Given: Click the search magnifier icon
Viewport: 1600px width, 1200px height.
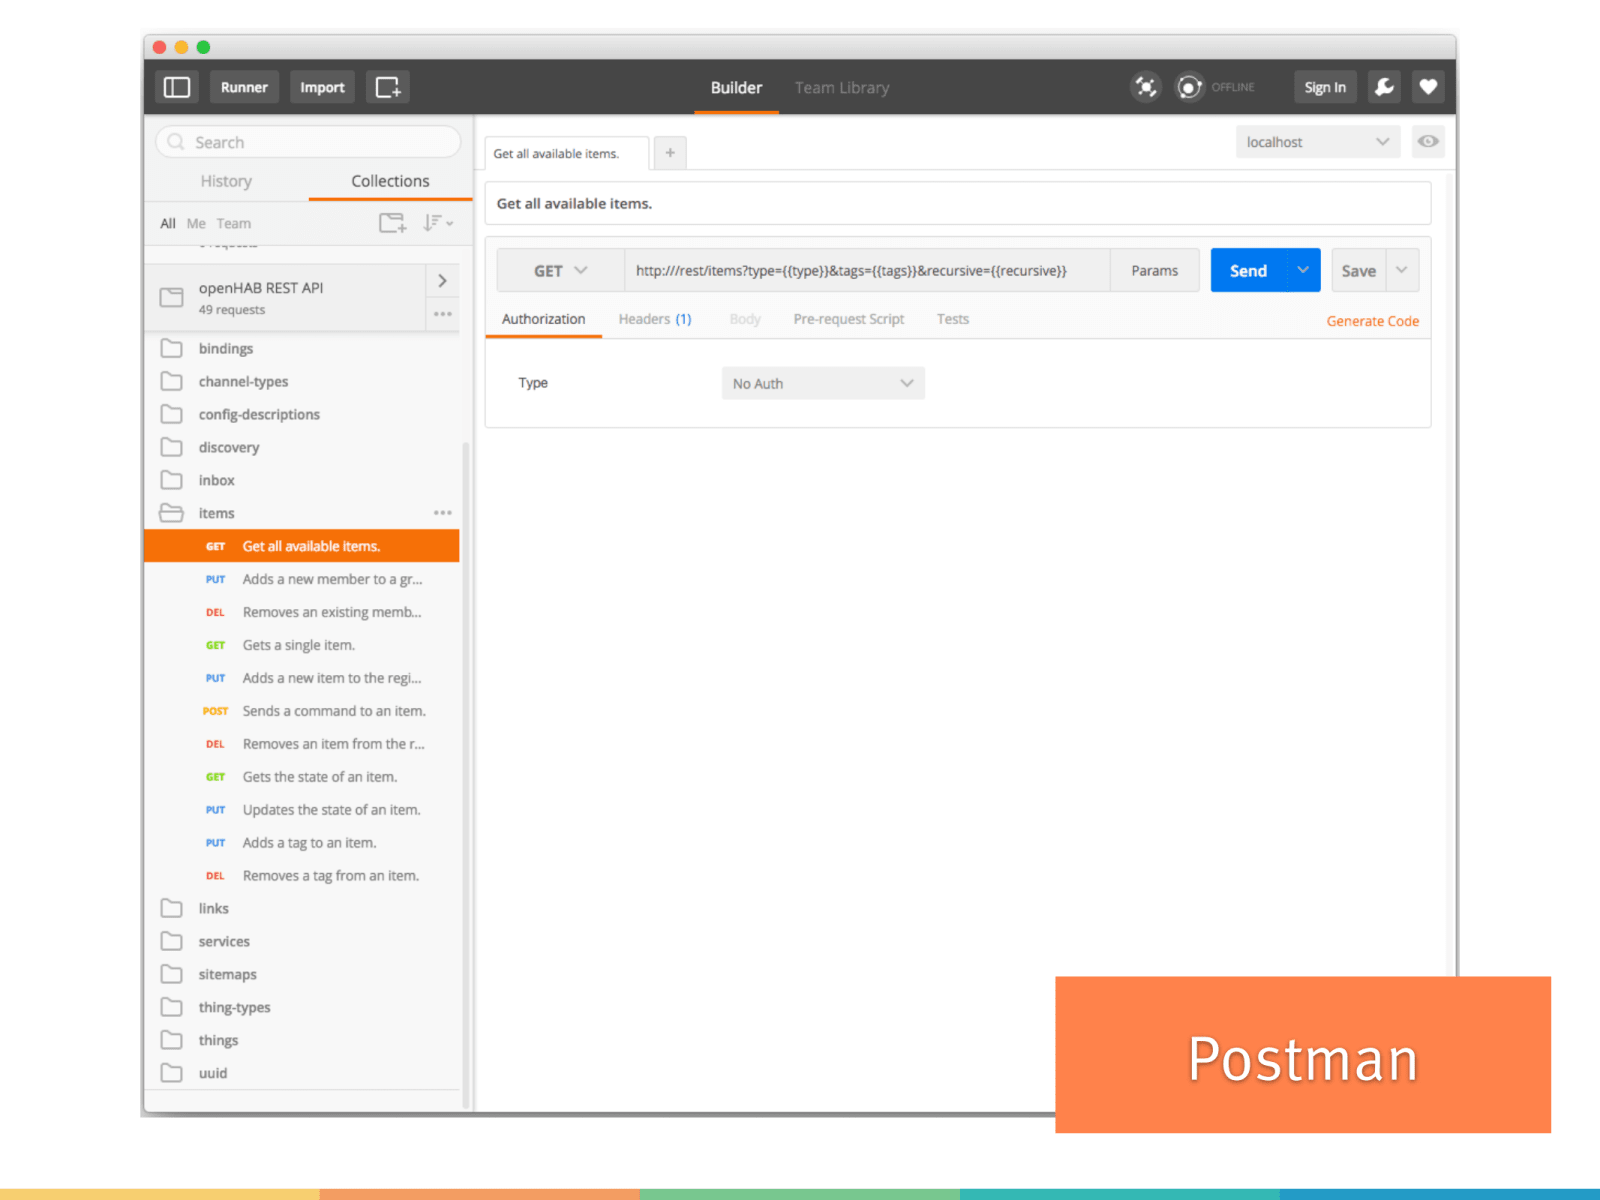Looking at the screenshot, I should click(x=176, y=142).
